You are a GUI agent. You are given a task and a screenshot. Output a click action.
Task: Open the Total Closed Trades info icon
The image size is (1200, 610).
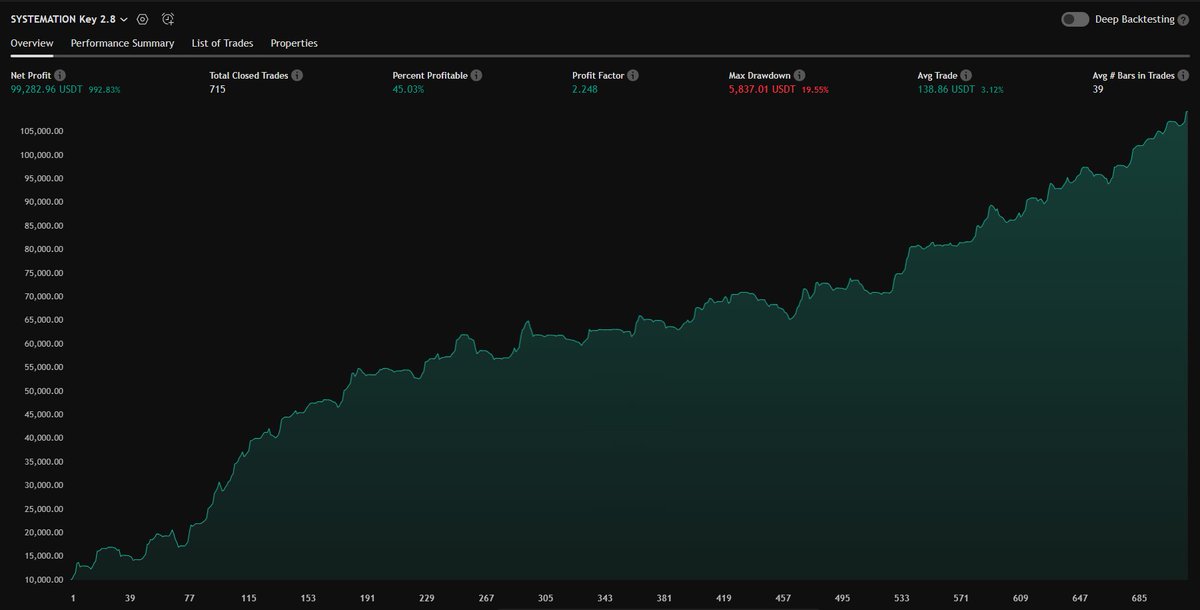pos(297,75)
